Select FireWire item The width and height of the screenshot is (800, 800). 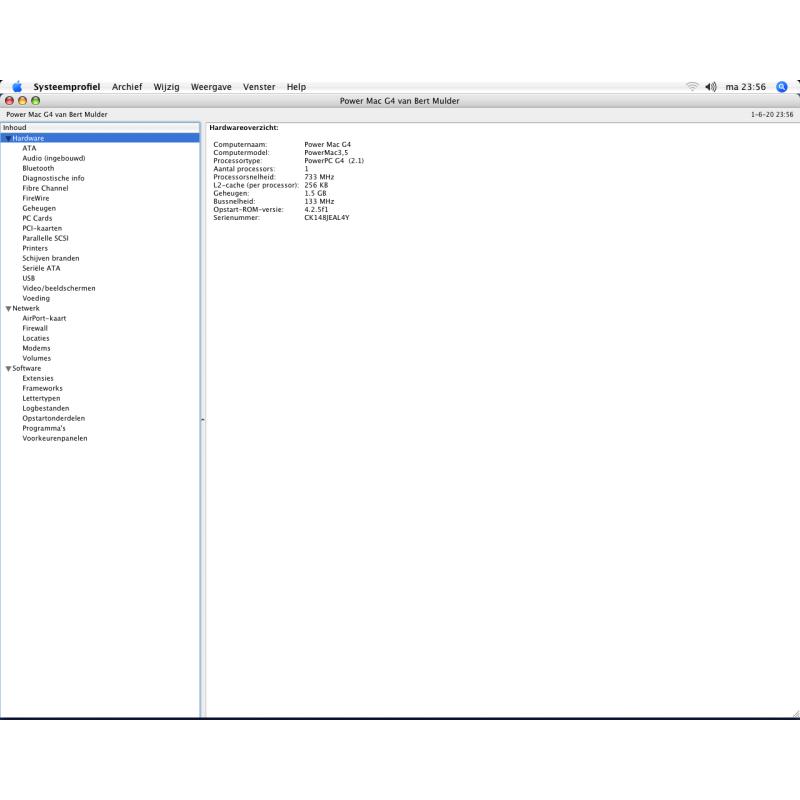[36, 198]
